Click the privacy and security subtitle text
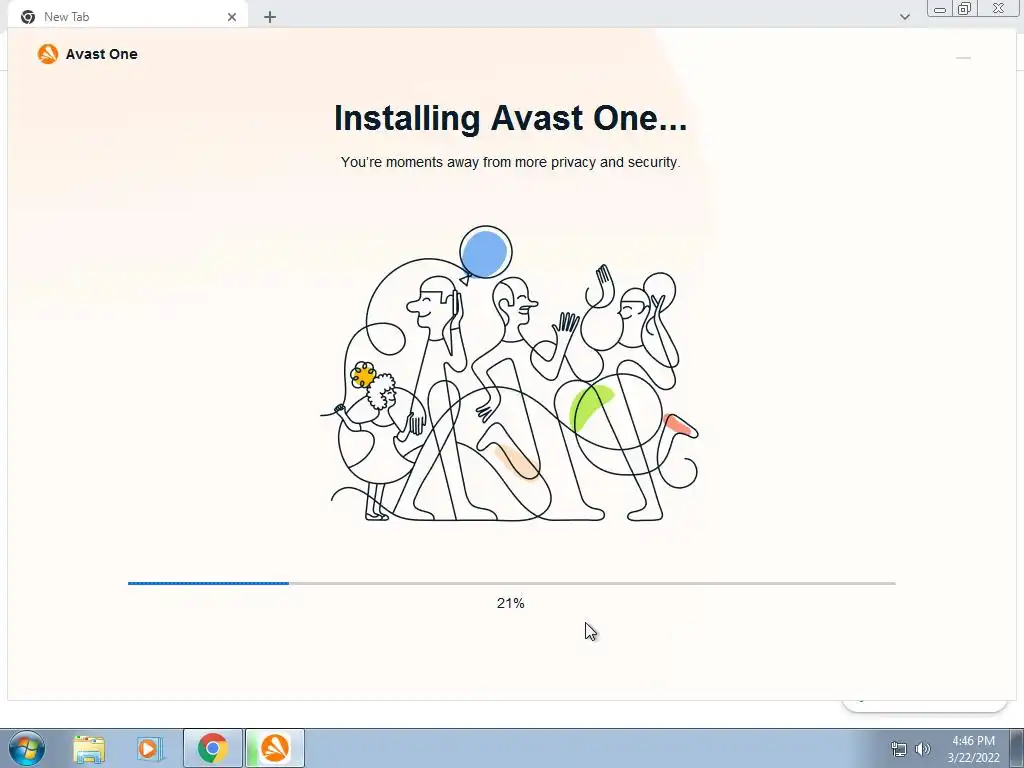1024x768 pixels. pos(511,162)
